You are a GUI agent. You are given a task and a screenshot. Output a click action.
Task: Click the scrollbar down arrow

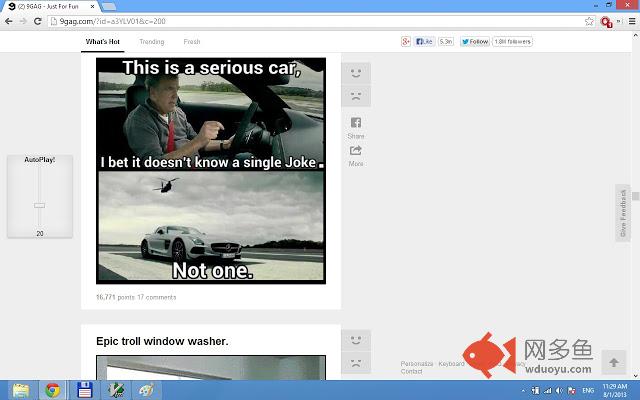636,376
